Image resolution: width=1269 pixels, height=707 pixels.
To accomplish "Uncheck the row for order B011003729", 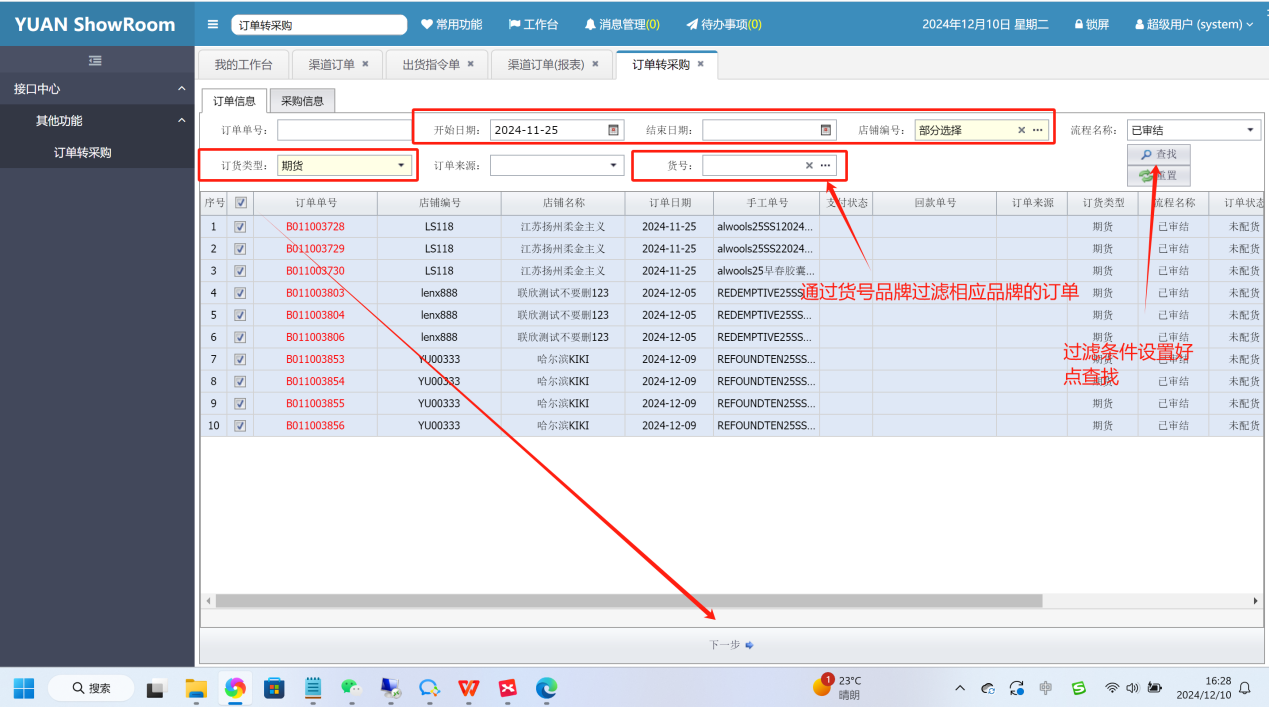I will click(x=240, y=249).
